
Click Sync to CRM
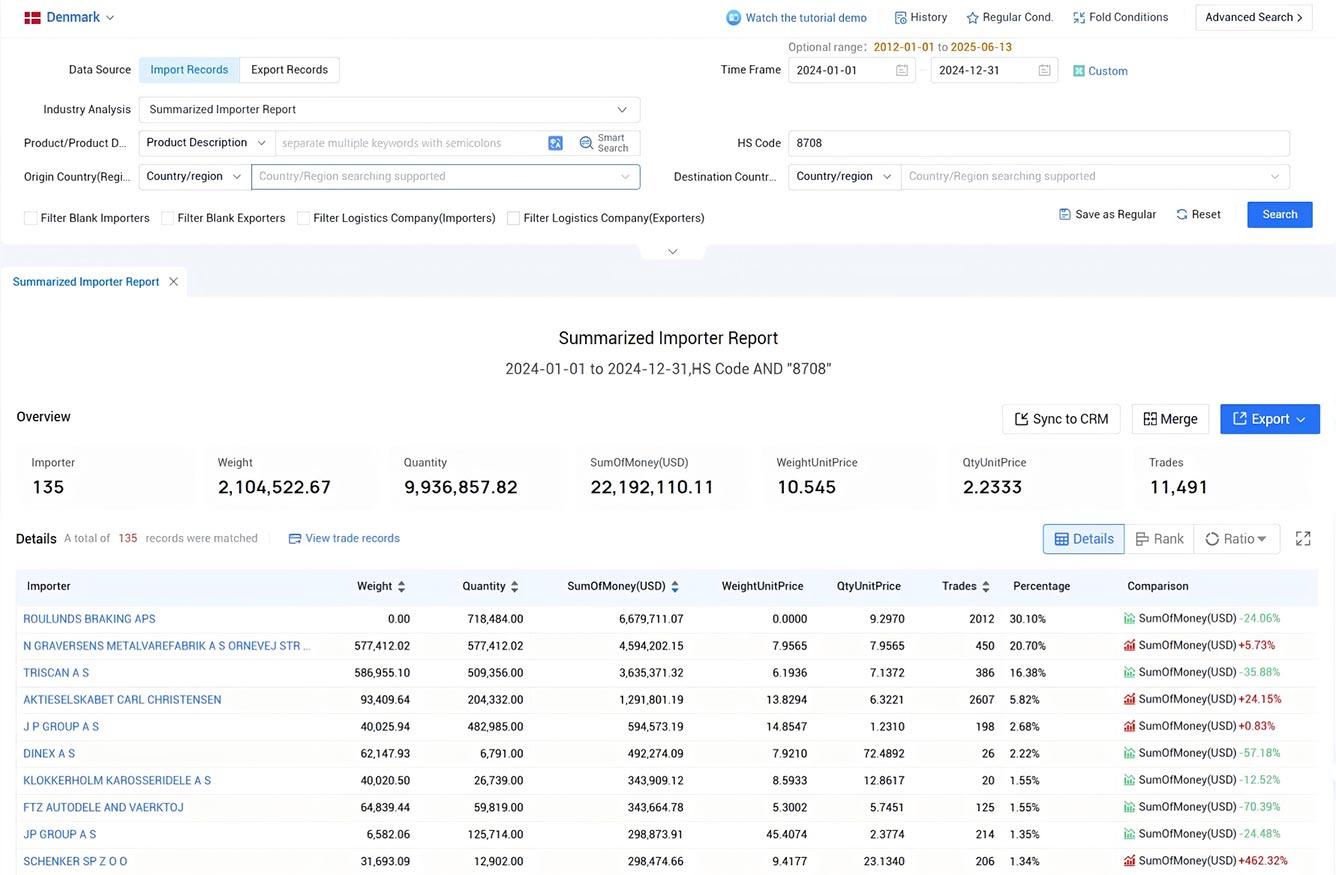[1061, 419]
